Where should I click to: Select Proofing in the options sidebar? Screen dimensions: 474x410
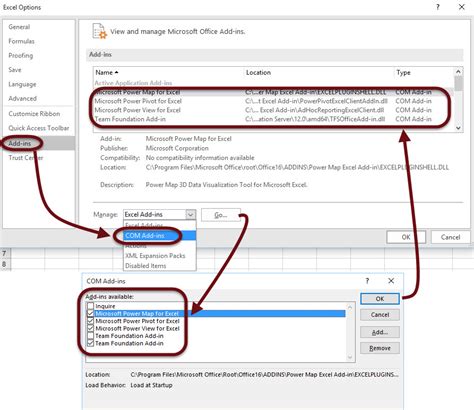21,56
